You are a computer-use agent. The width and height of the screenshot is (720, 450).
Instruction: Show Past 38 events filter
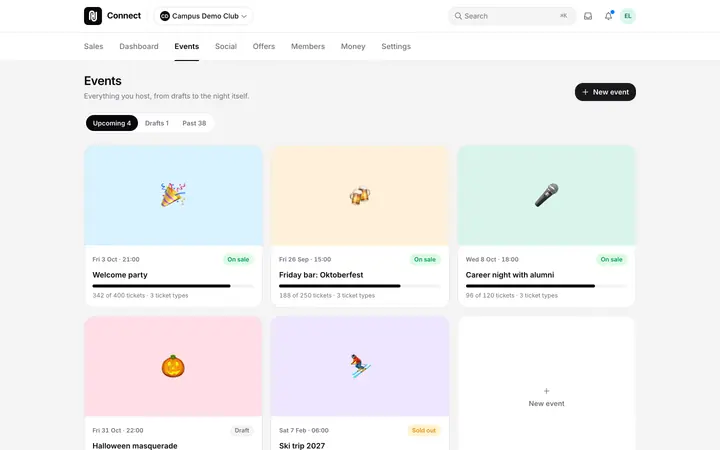194,123
